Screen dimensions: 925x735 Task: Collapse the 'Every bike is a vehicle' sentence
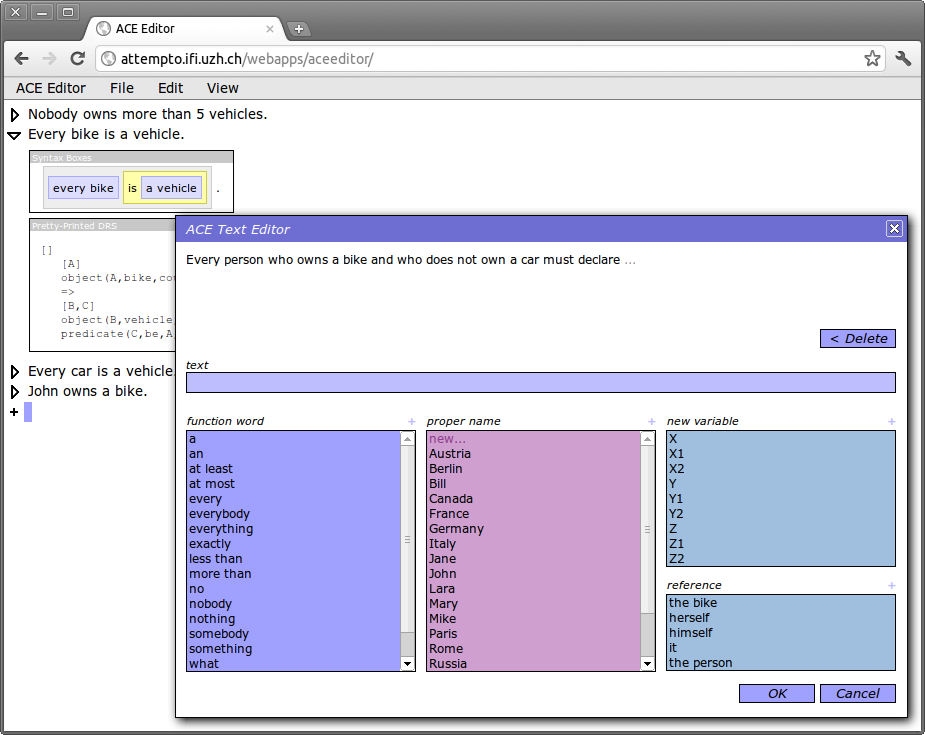pos(15,135)
